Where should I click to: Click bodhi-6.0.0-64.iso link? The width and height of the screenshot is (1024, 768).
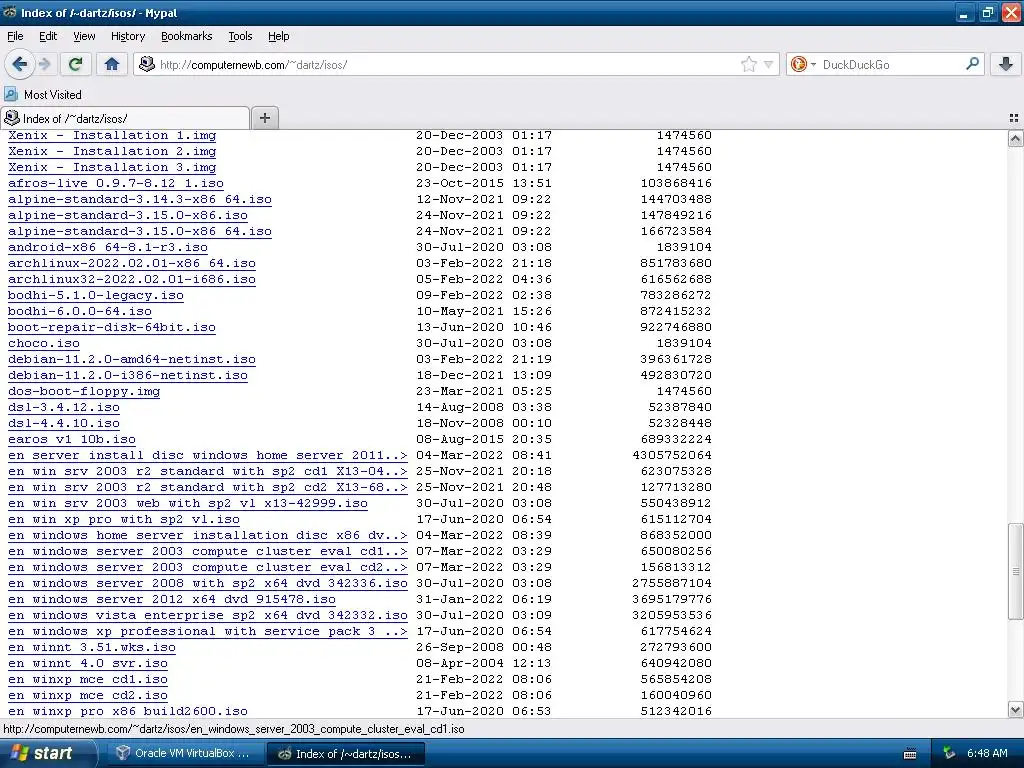tap(80, 312)
